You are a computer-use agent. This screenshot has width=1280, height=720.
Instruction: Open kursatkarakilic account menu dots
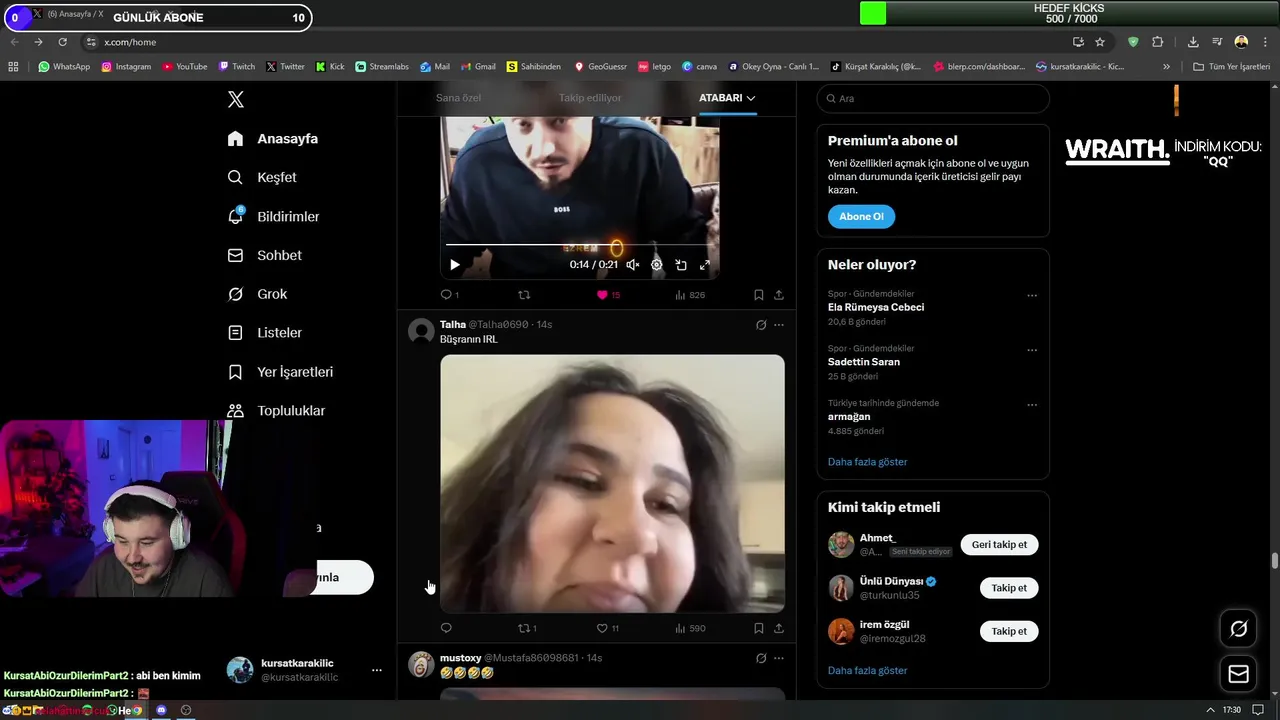coord(376,670)
